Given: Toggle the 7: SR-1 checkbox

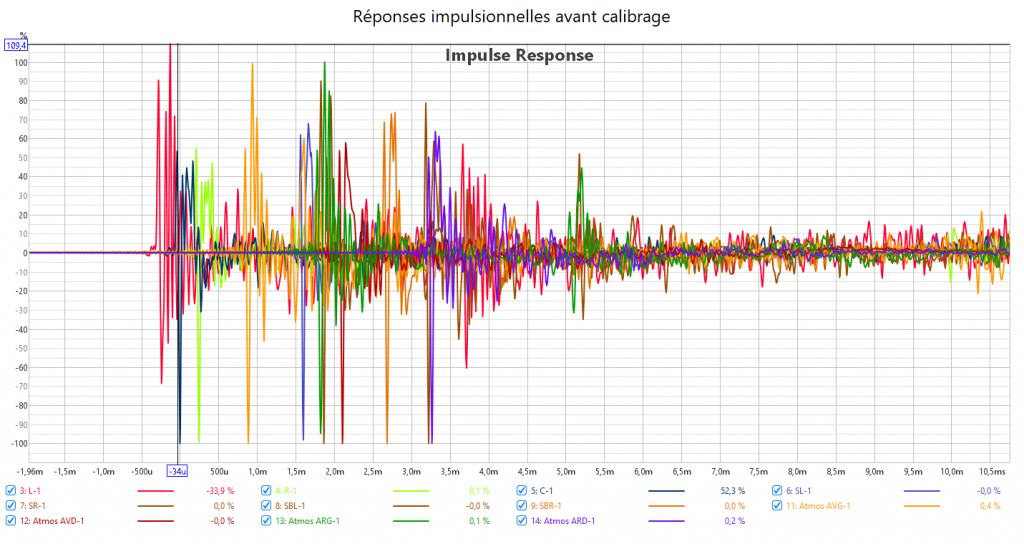Looking at the screenshot, I should (x=11, y=506).
